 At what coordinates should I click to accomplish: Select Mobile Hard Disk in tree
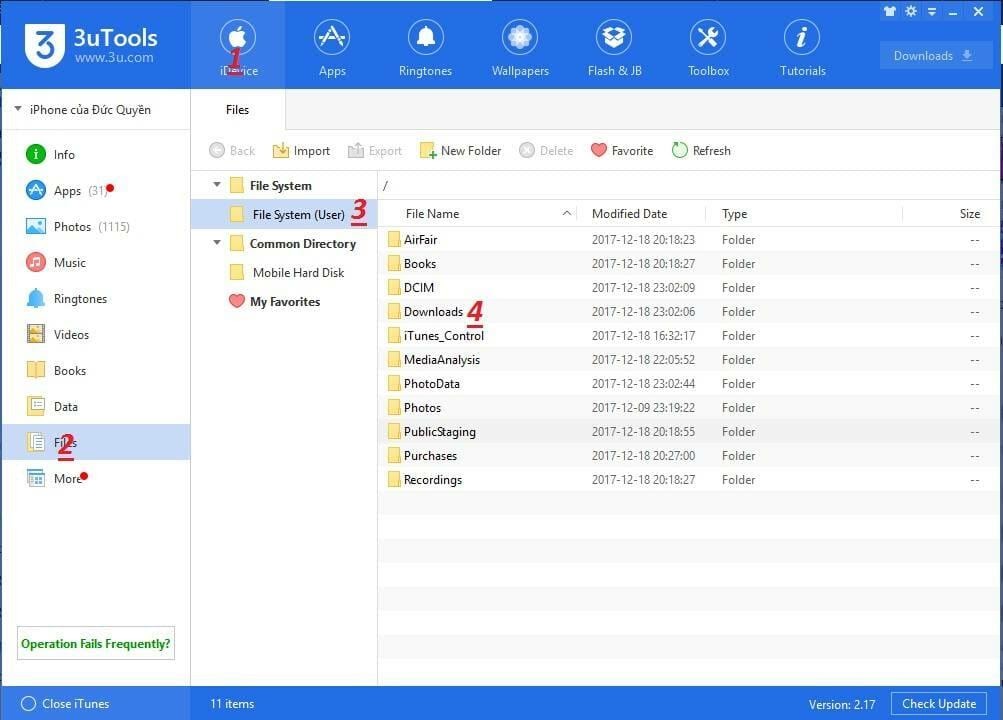click(297, 273)
